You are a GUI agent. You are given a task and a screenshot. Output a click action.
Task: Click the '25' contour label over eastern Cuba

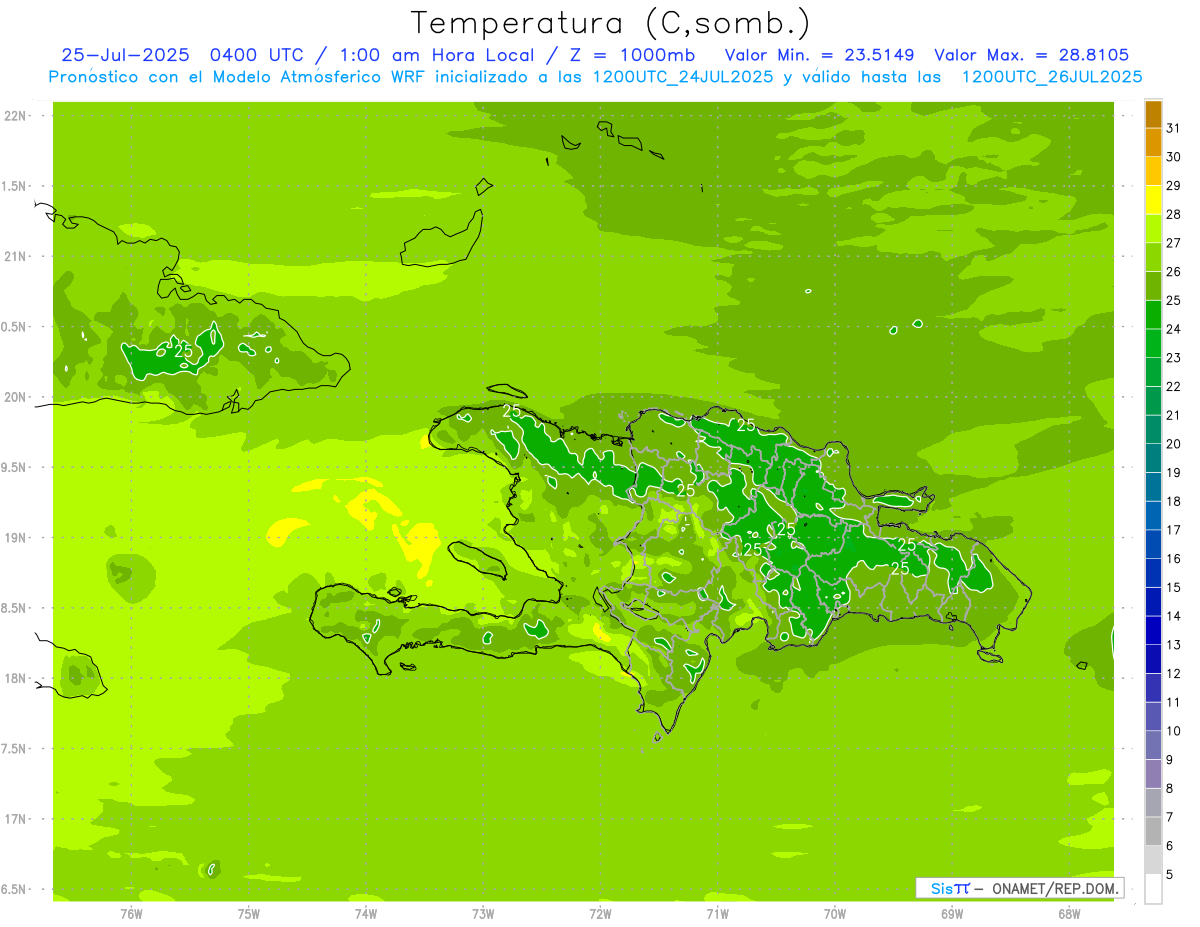[x=184, y=350]
